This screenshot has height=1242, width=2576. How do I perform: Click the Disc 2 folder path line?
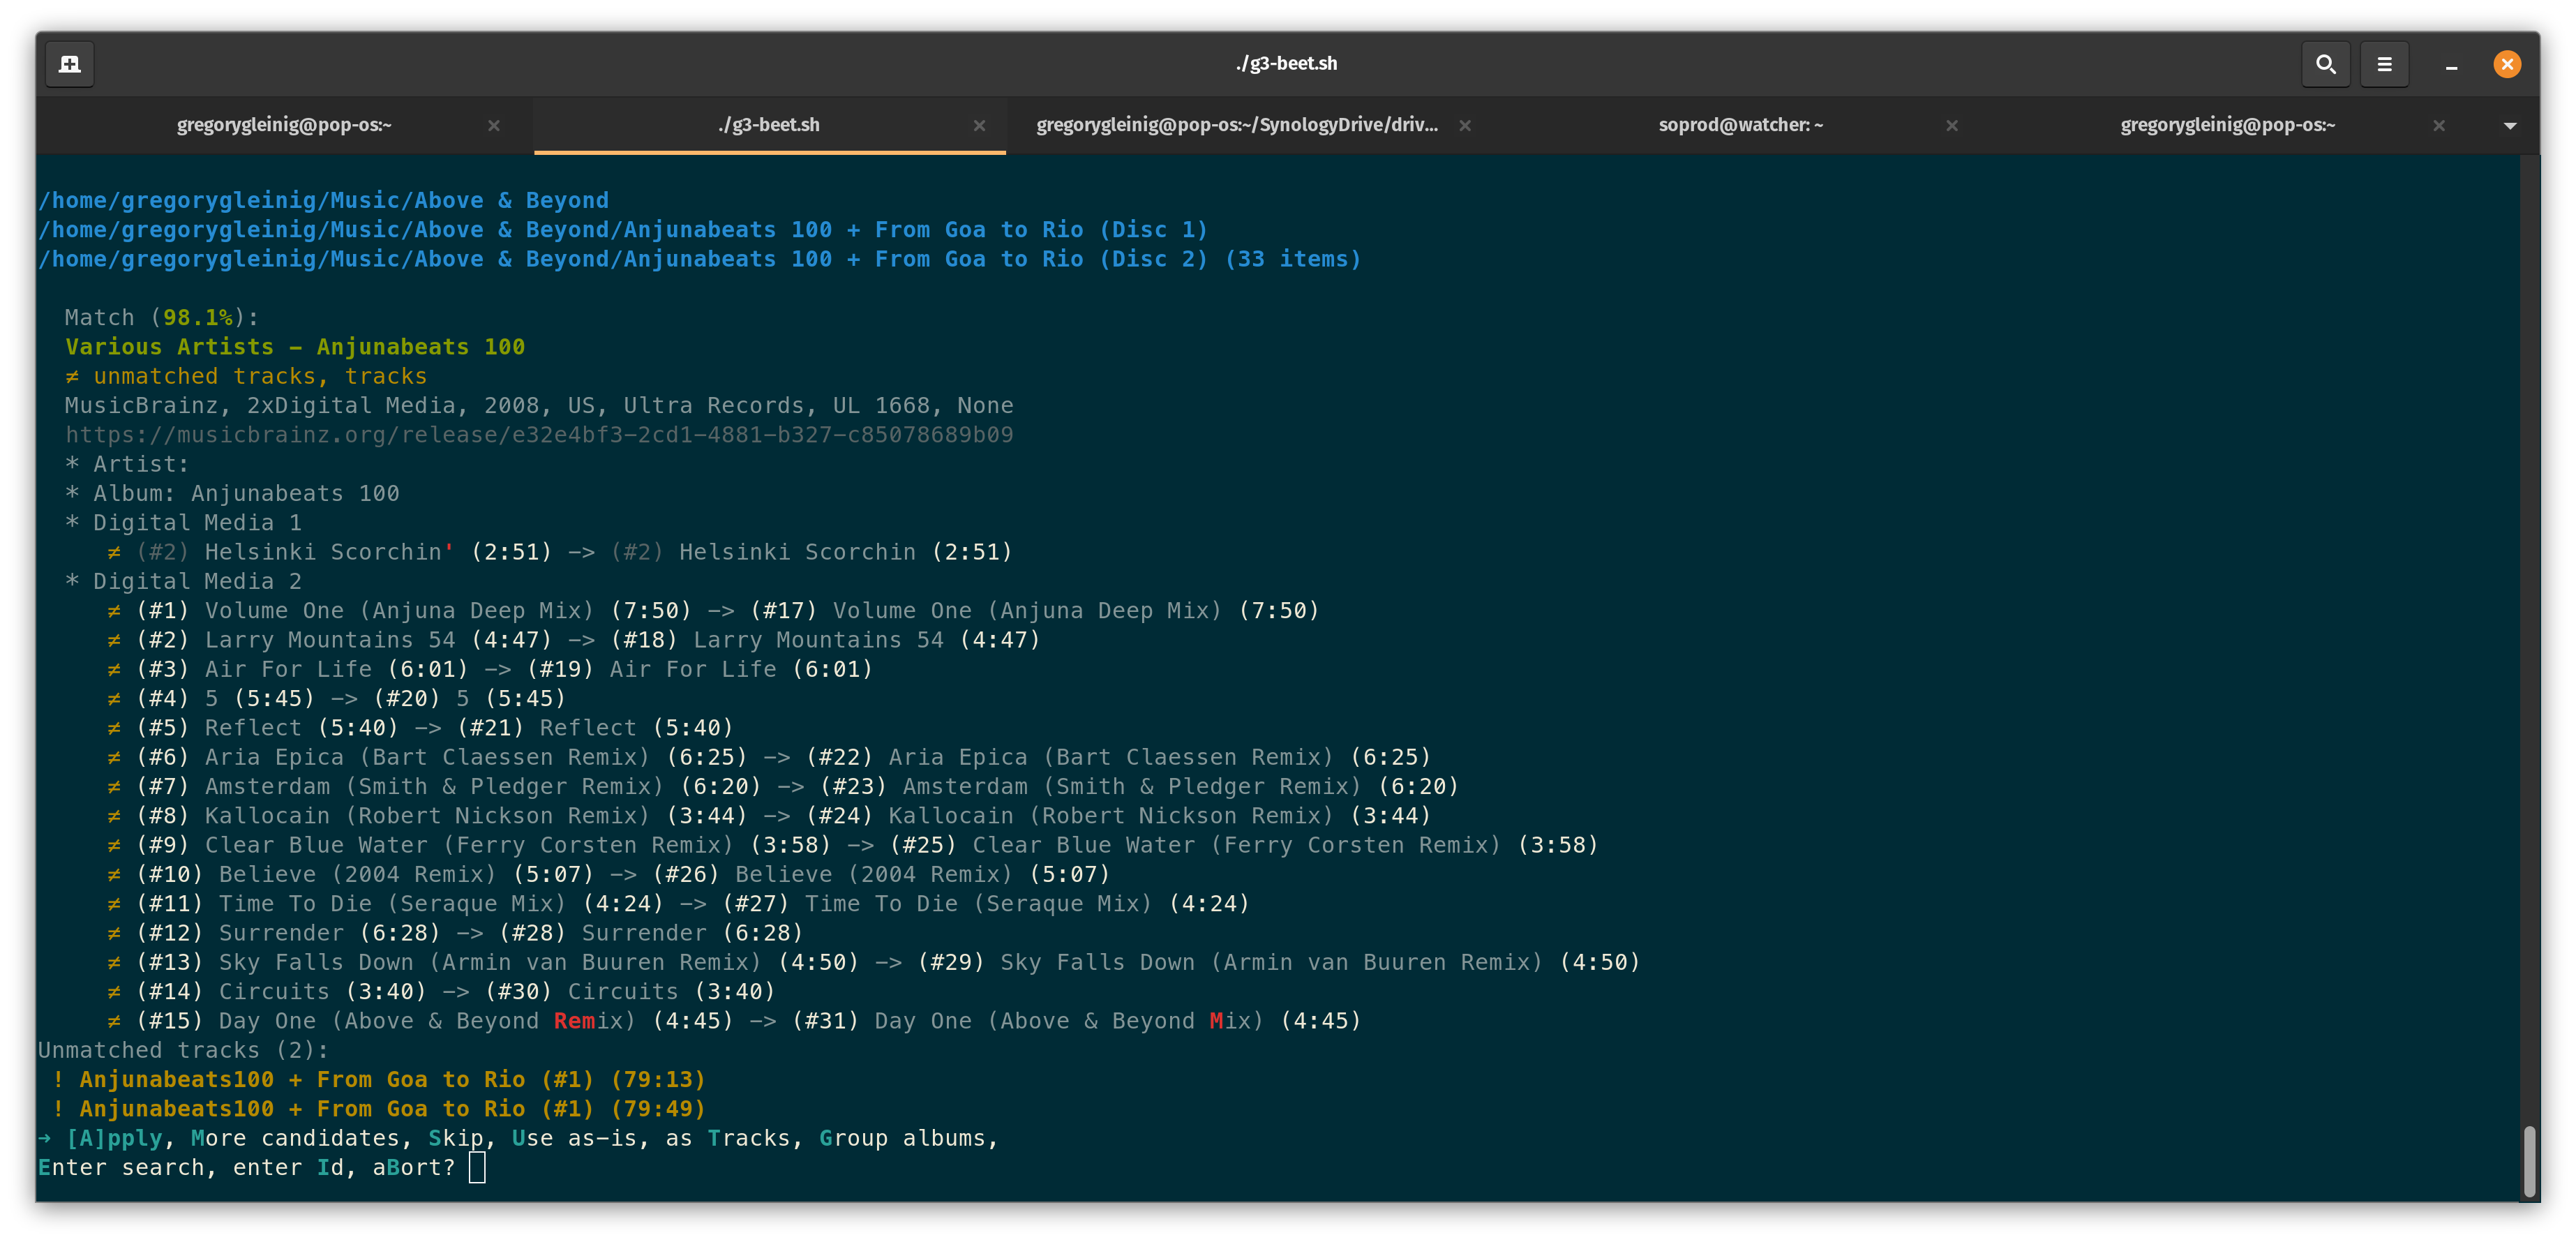[699, 259]
